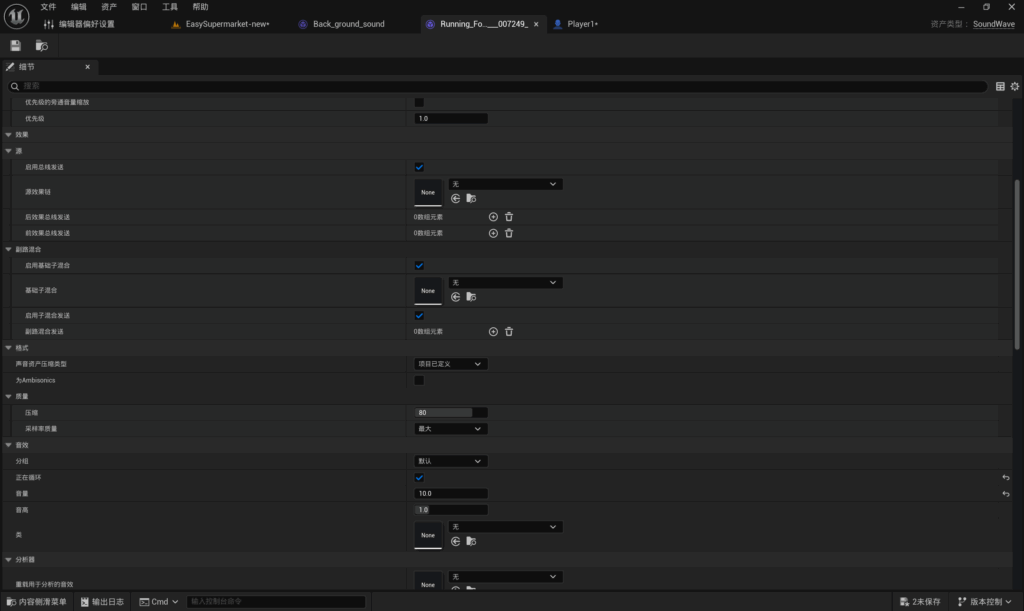Browse to 源效果链 asset in content browser
This screenshot has height=611, width=1024.
471,198
